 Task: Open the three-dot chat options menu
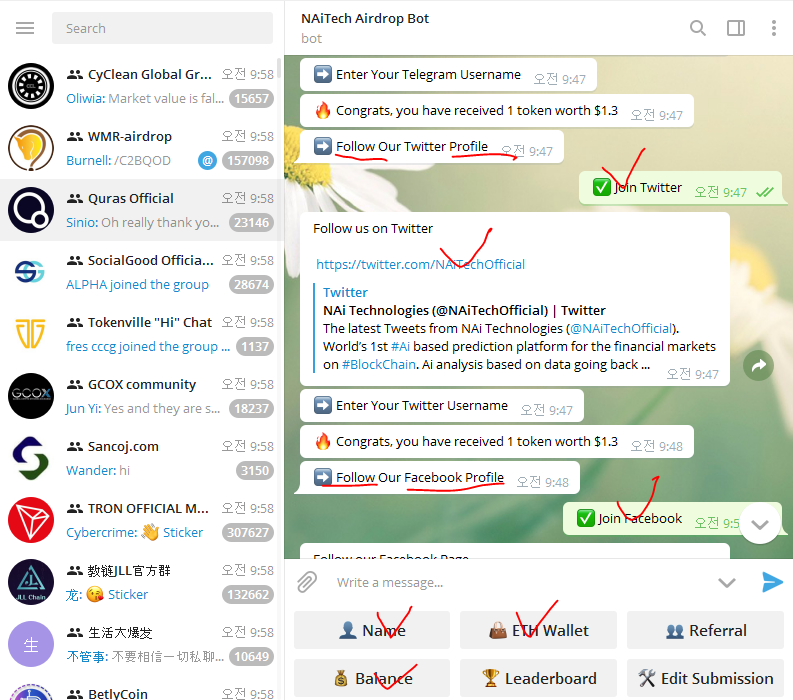(x=774, y=28)
